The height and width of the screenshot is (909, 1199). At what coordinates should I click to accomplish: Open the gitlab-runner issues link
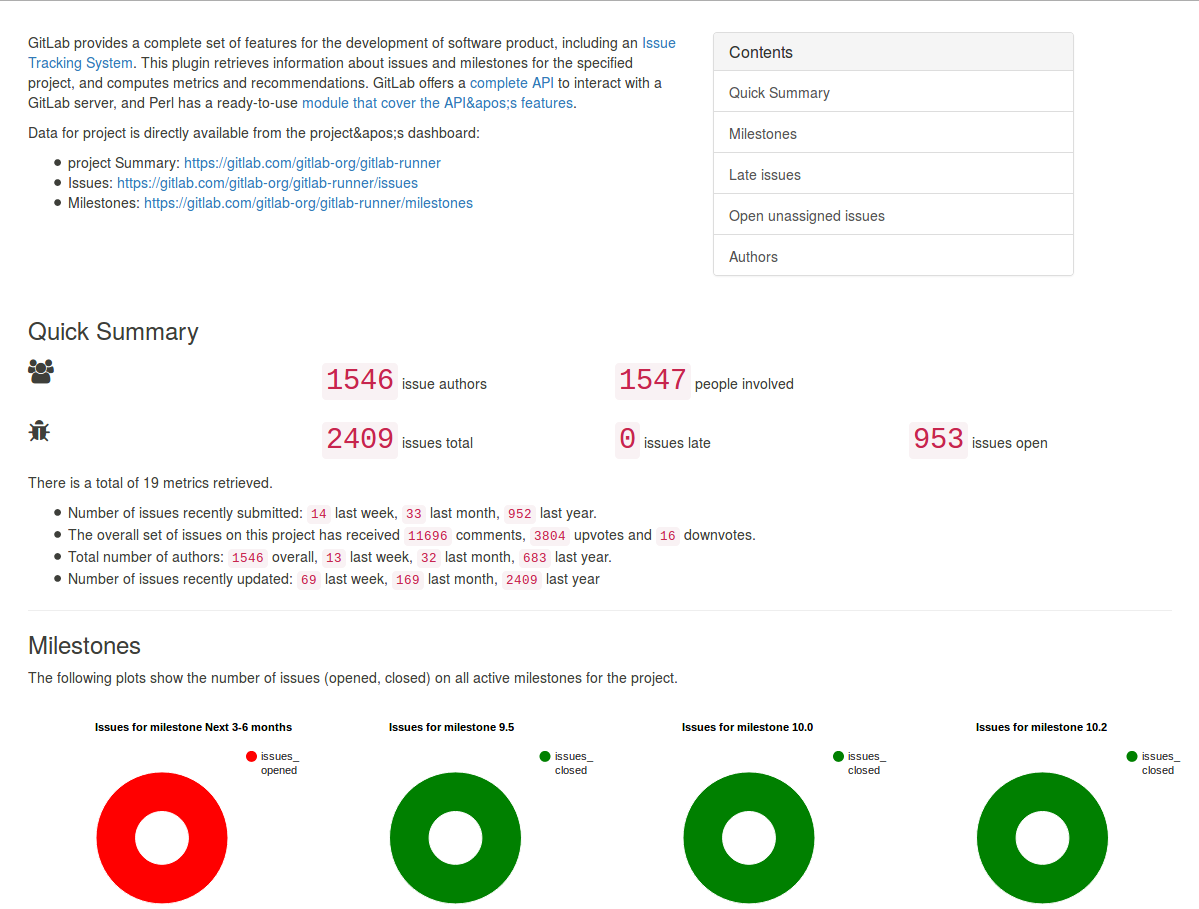267,183
